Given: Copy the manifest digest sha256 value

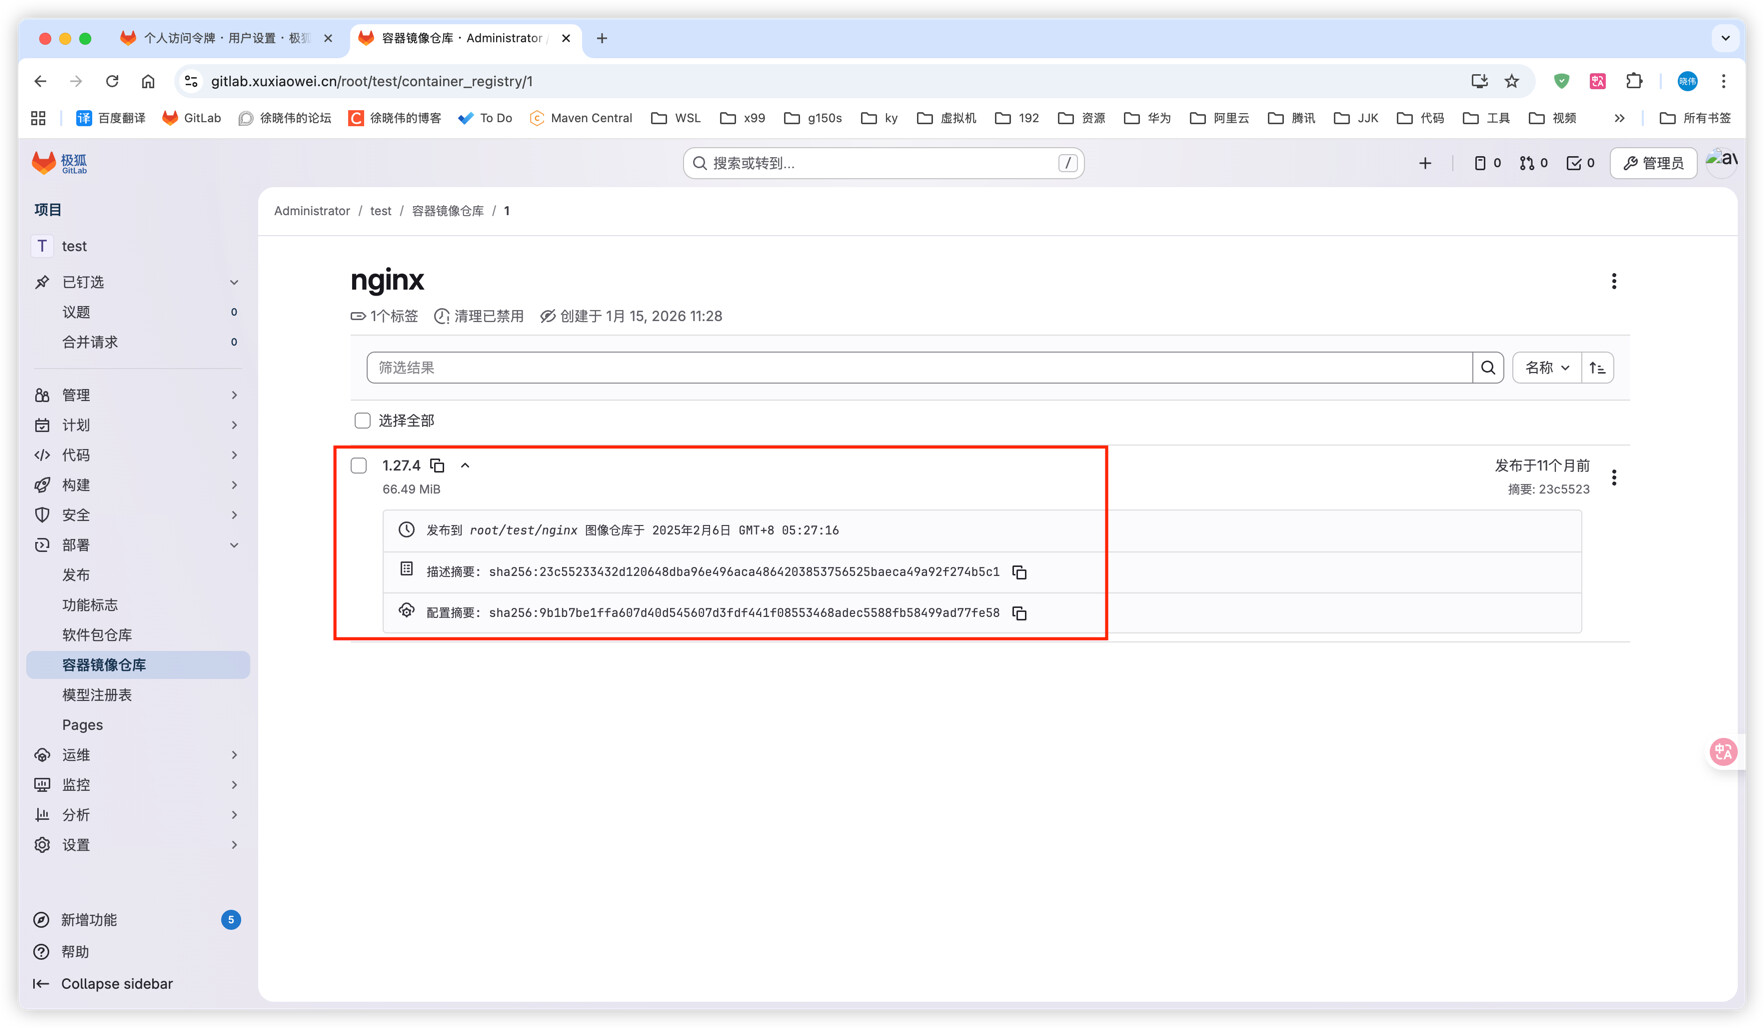Looking at the screenshot, I should coord(1019,572).
